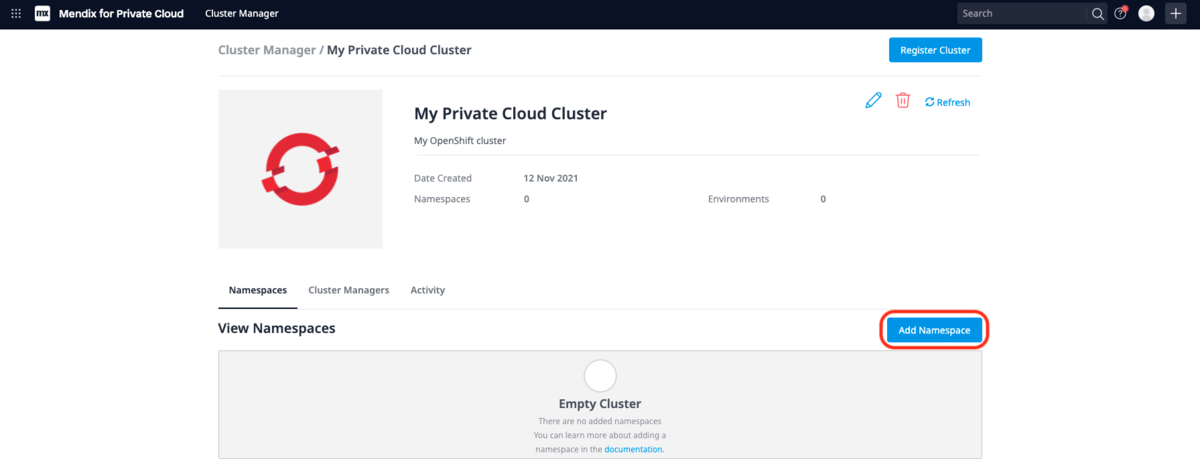The image size is (1200, 469).
Task: Switch to the Activity tab
Action: (x=428, y=290)
